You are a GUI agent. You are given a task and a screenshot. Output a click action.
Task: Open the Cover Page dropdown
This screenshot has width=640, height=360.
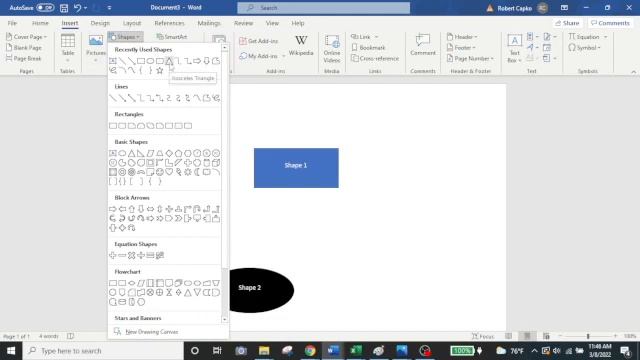(x=27, y=37)
